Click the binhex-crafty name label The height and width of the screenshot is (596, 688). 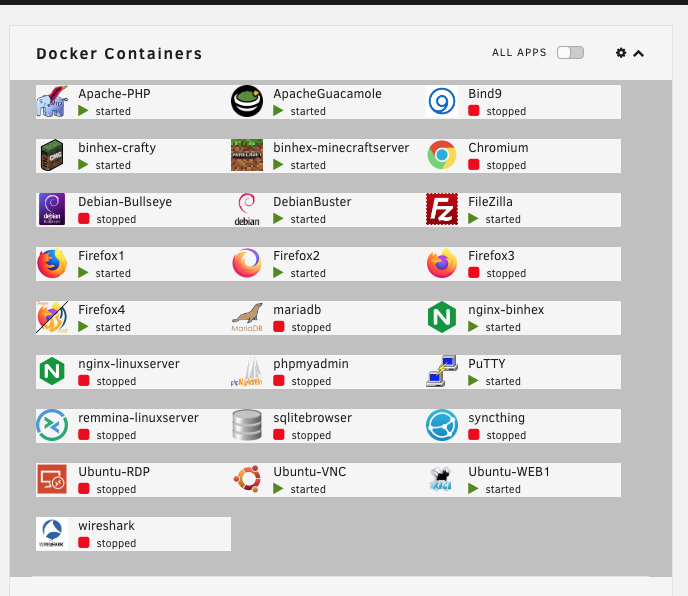point(117,148)
